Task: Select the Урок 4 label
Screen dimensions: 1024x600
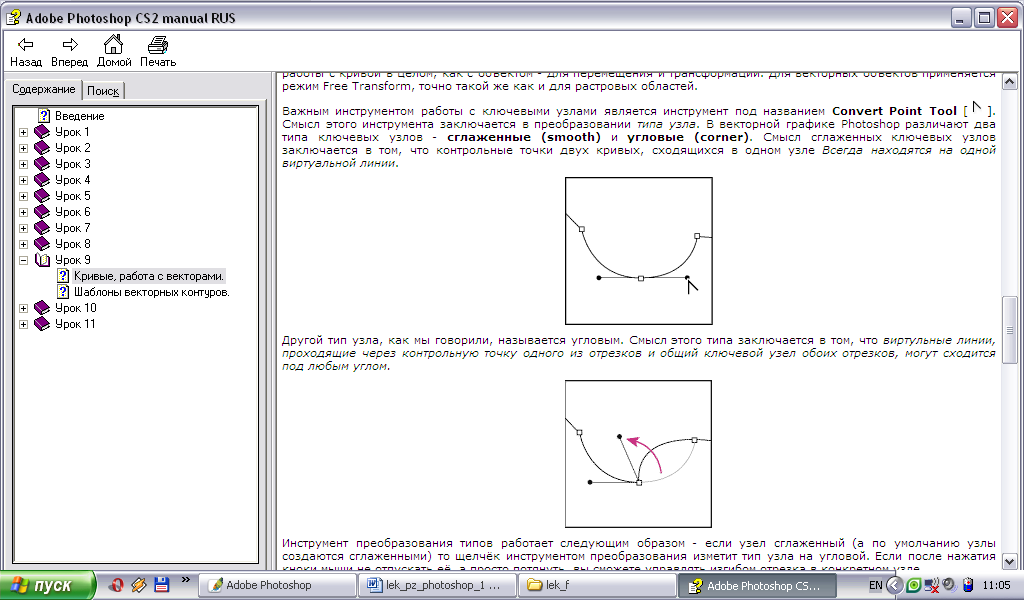Action: pyautogui.click(x=72, y=180)
